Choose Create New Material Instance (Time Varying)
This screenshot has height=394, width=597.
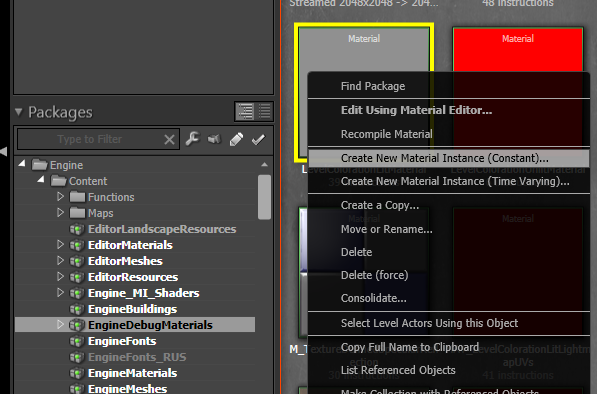tap(449, 181)
